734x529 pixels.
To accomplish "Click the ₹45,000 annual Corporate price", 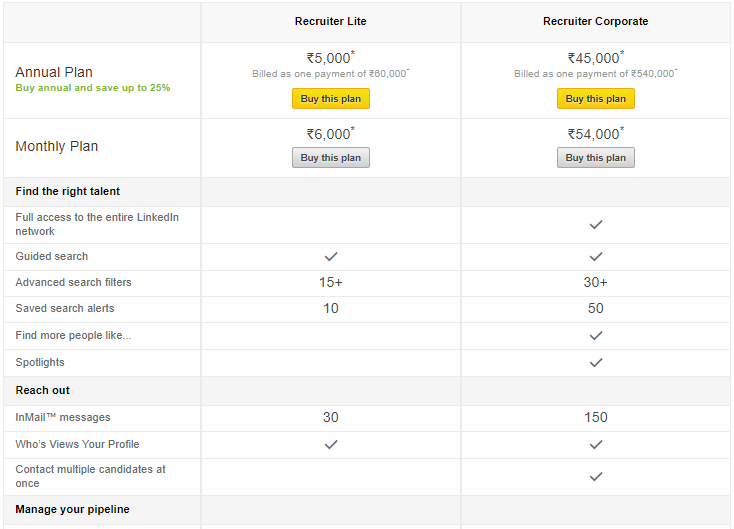I will (595, 58).
